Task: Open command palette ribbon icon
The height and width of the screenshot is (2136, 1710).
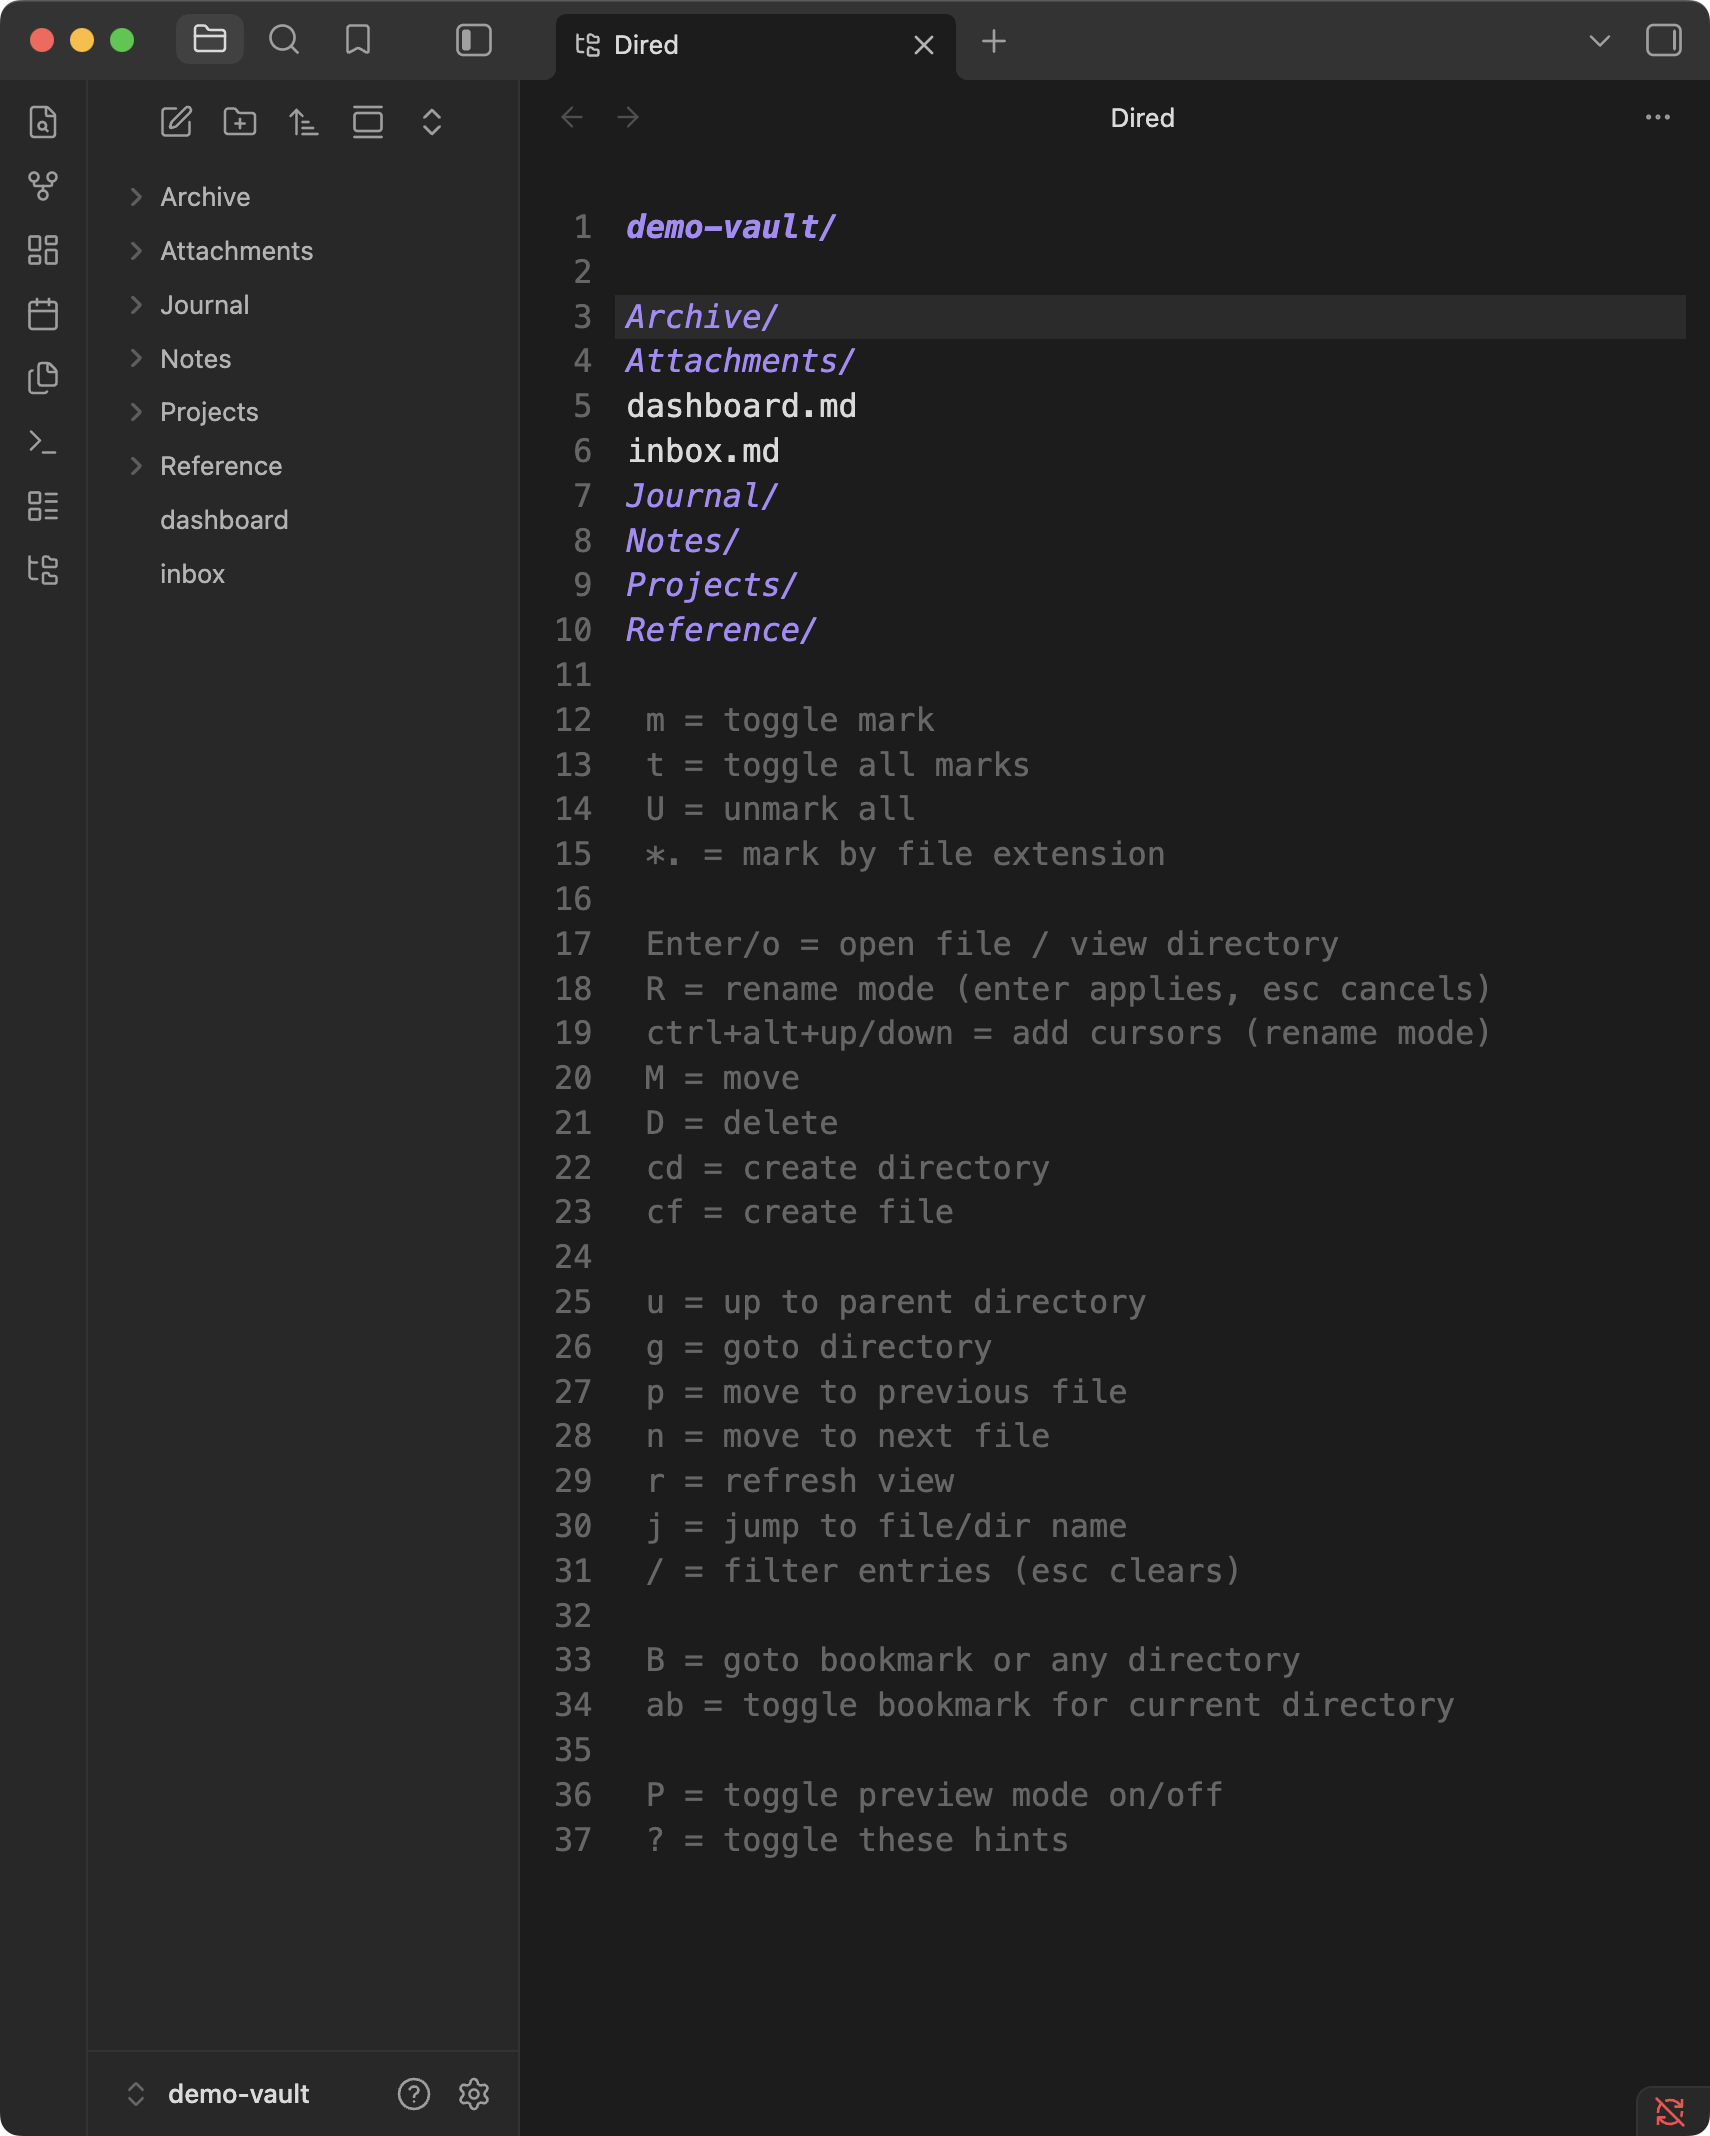Action: click(x=43, y=442)
